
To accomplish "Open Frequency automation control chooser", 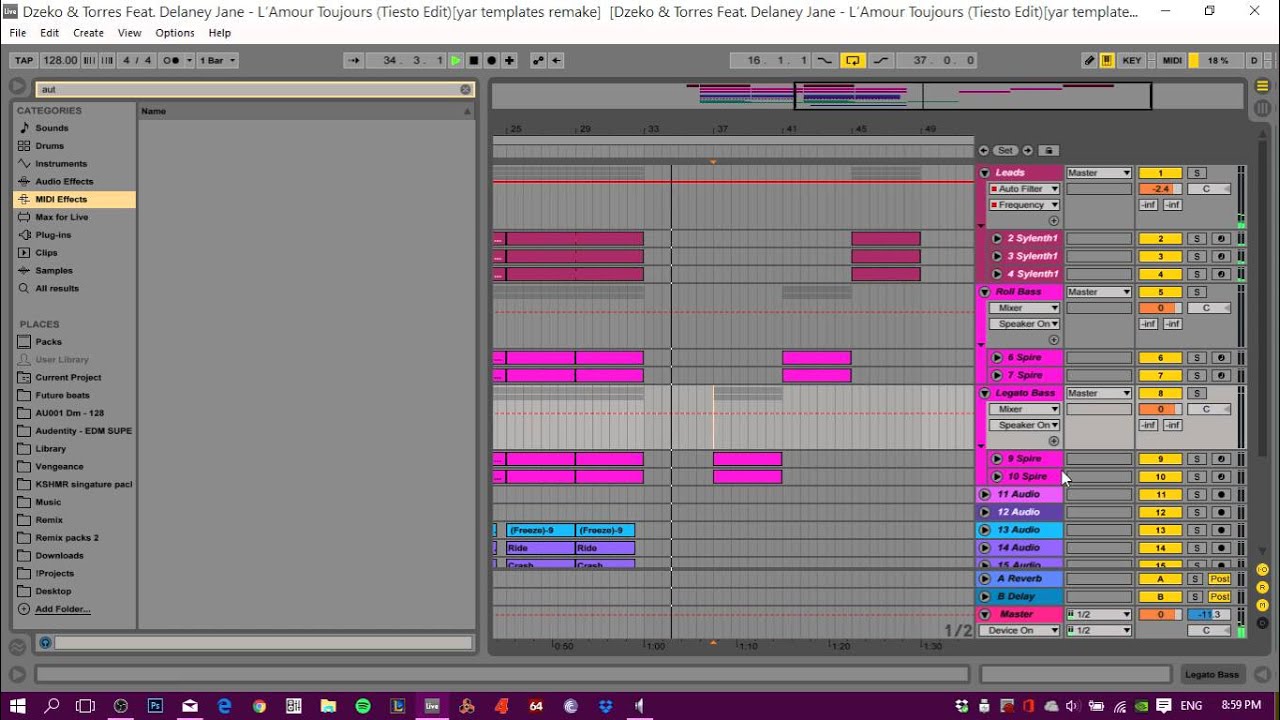I will pyautogui.click(x=1024, y=205).
